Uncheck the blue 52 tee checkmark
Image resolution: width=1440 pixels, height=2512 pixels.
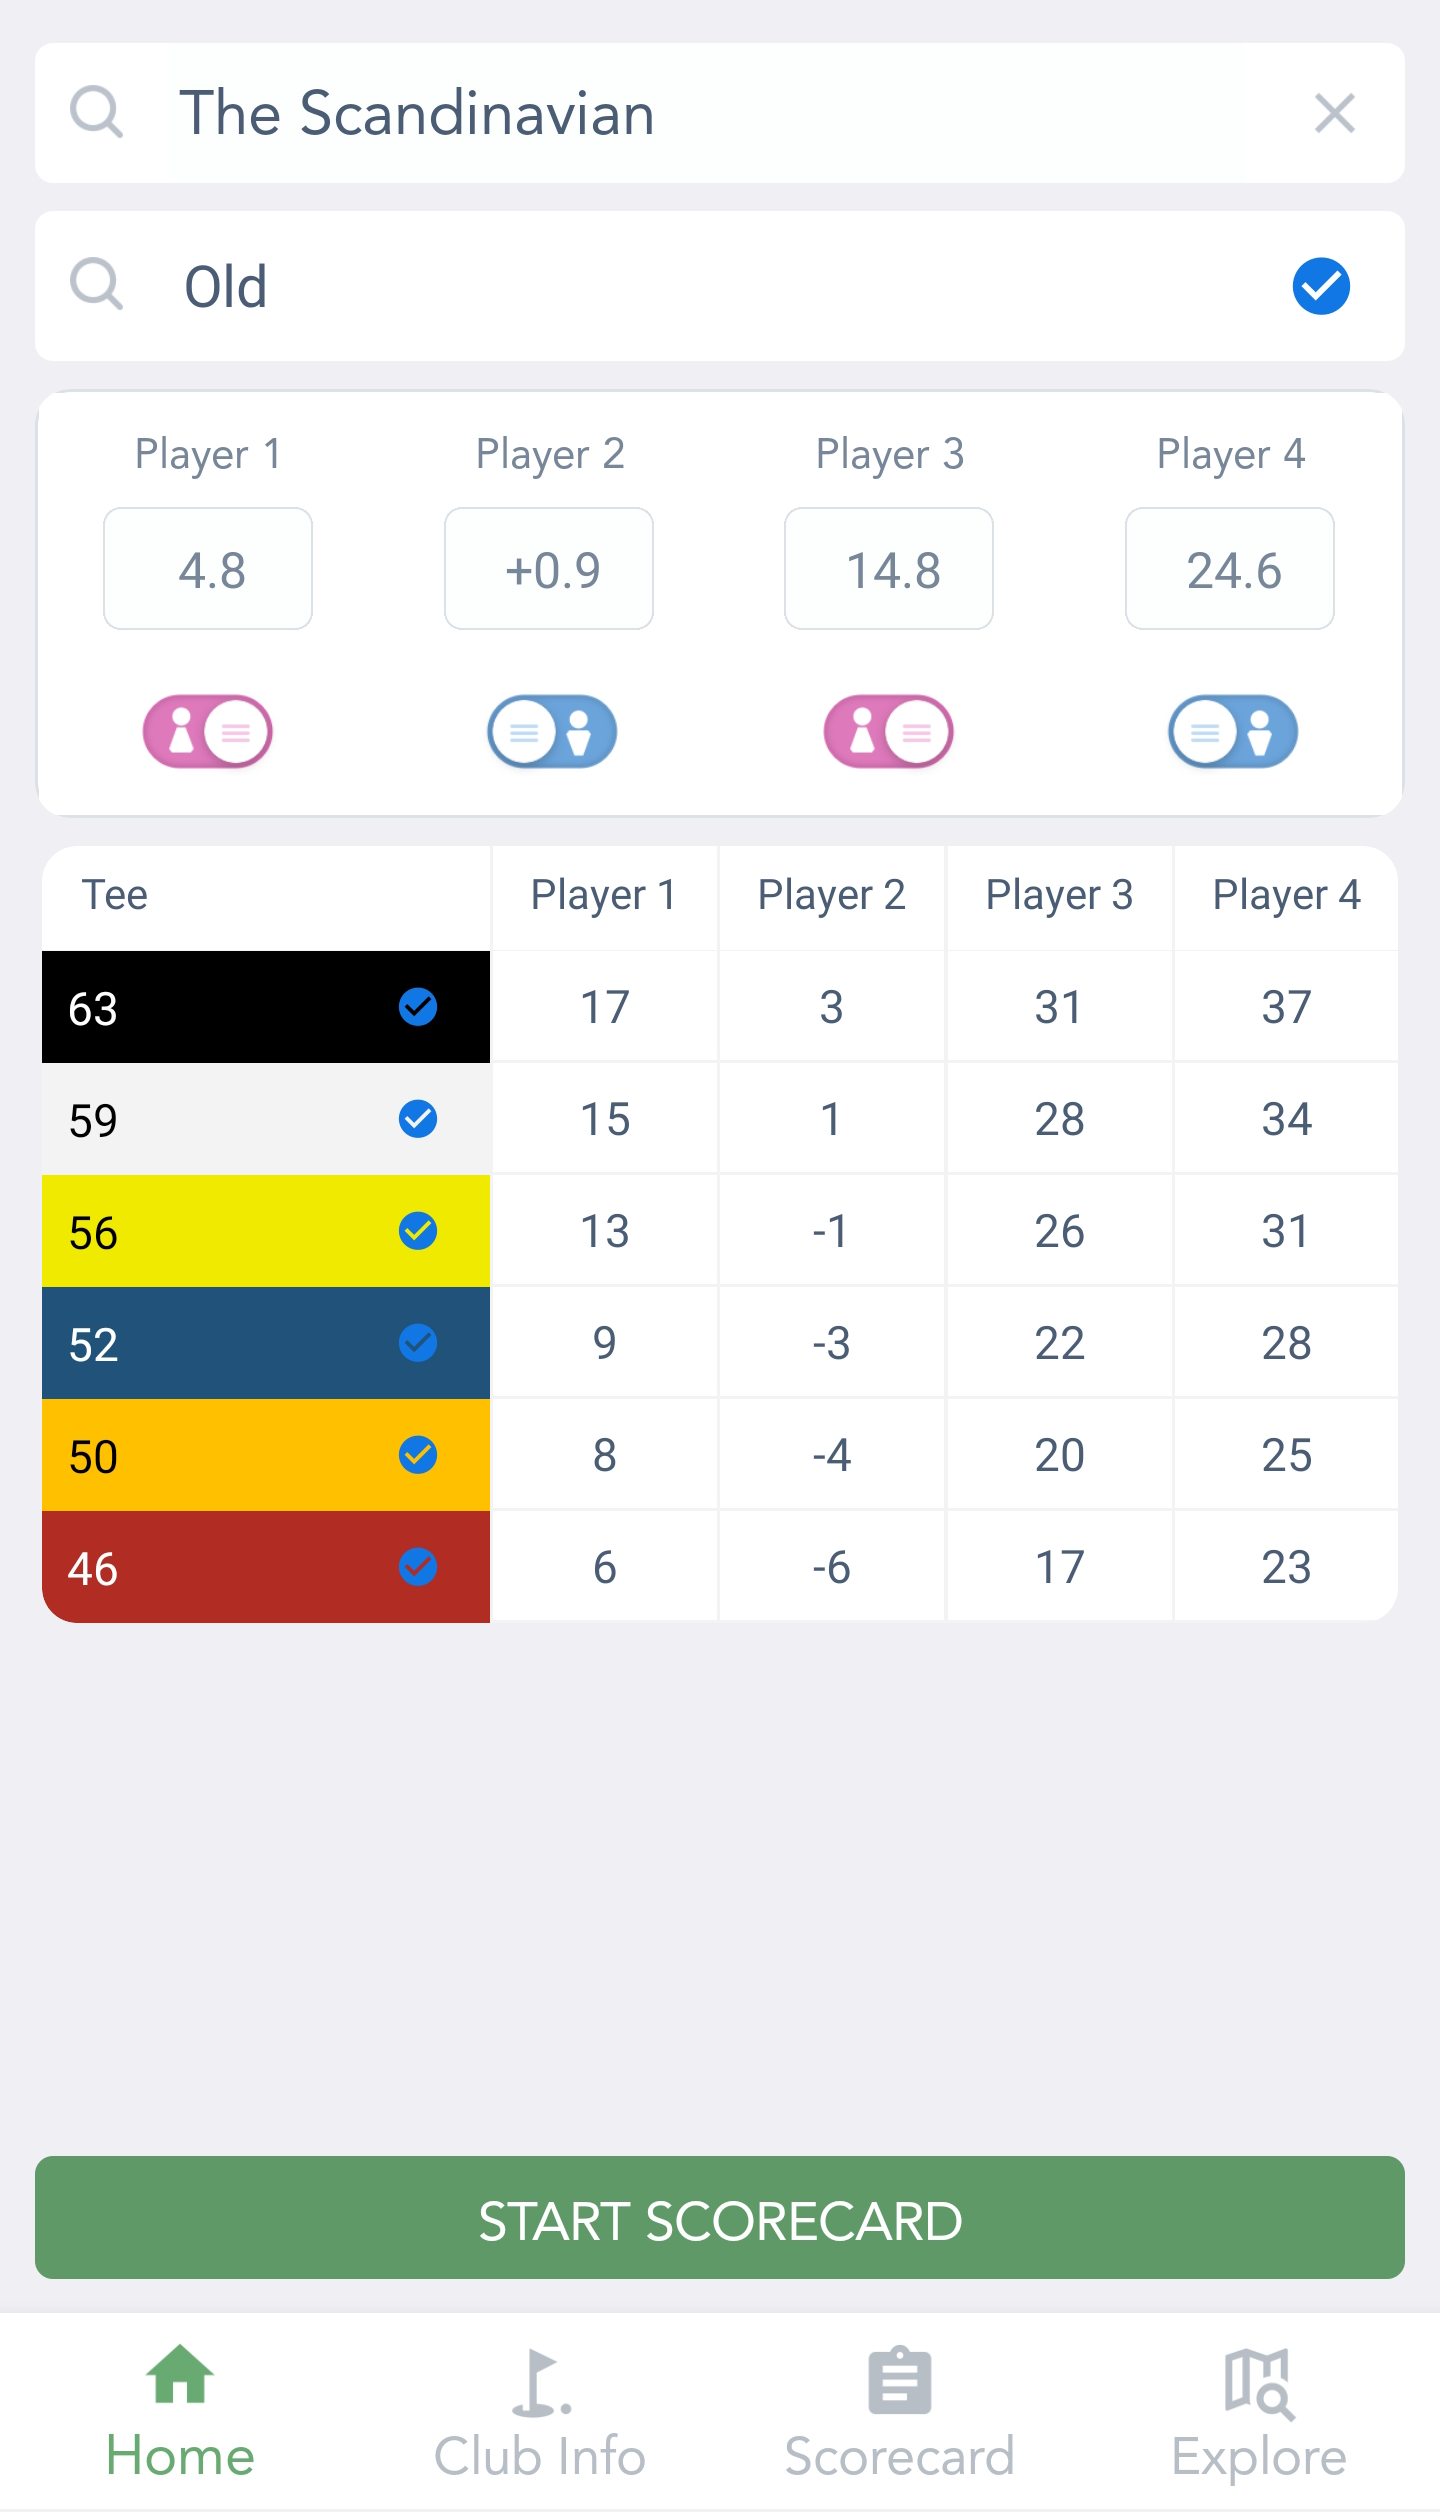(419, 1344)
